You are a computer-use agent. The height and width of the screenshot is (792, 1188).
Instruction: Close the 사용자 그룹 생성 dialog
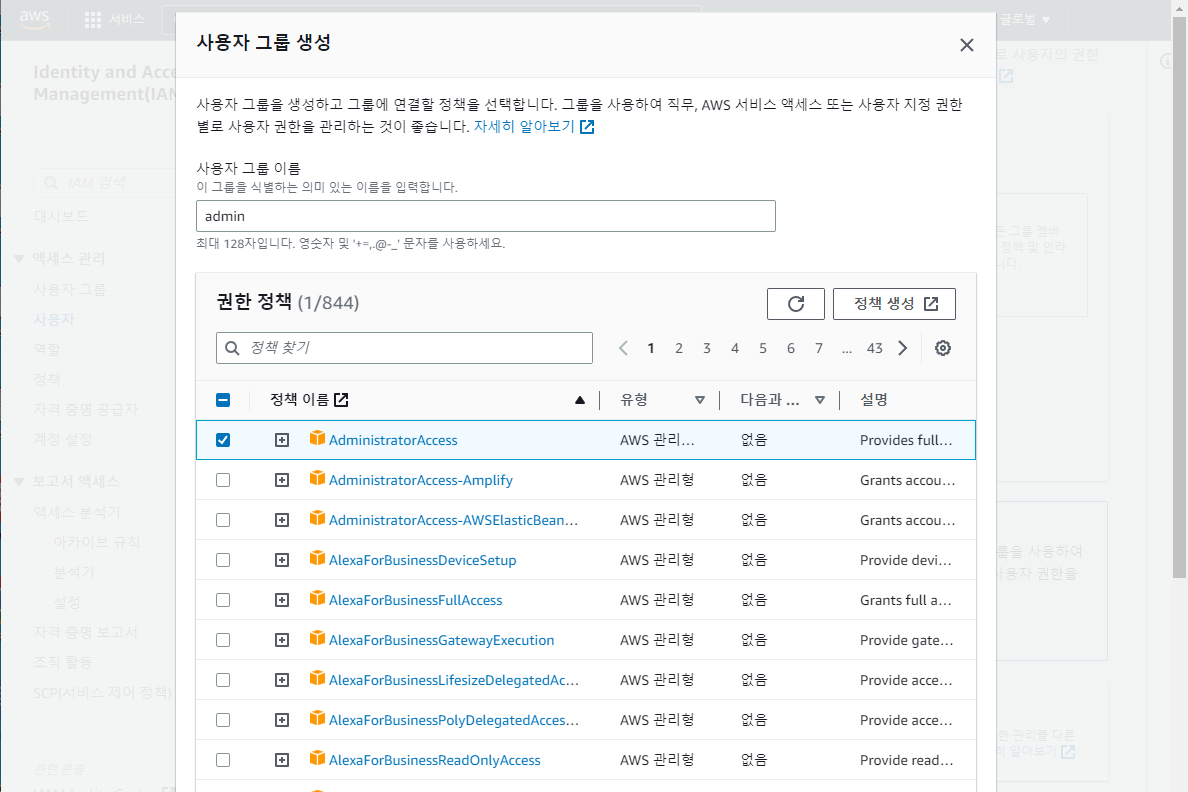tap(967, 45)
